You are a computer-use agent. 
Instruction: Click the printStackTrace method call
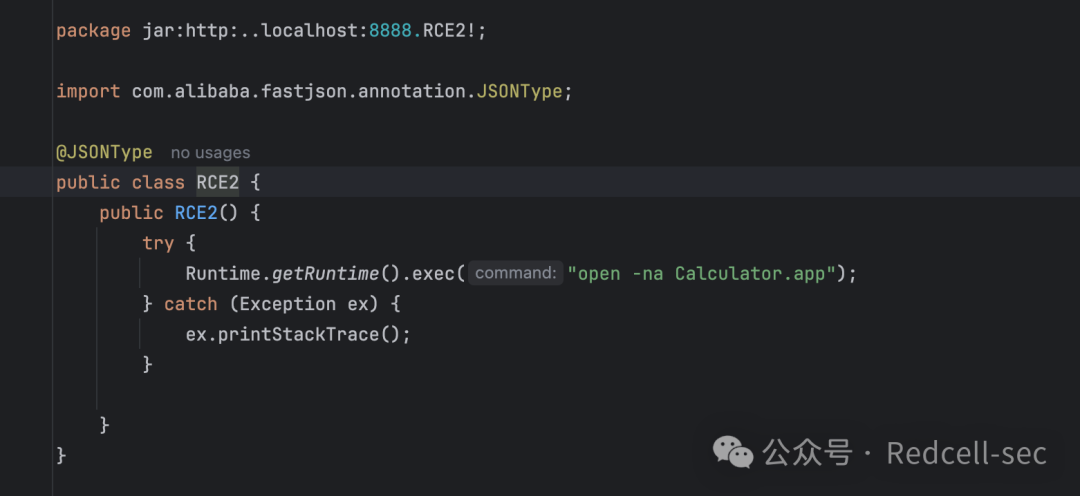303,334
